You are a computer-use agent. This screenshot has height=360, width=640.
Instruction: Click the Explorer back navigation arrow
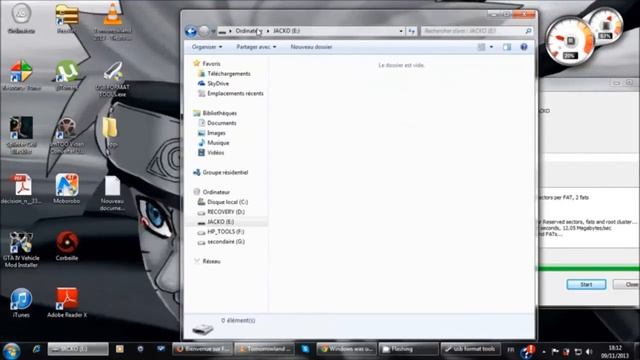pos(191,31)
